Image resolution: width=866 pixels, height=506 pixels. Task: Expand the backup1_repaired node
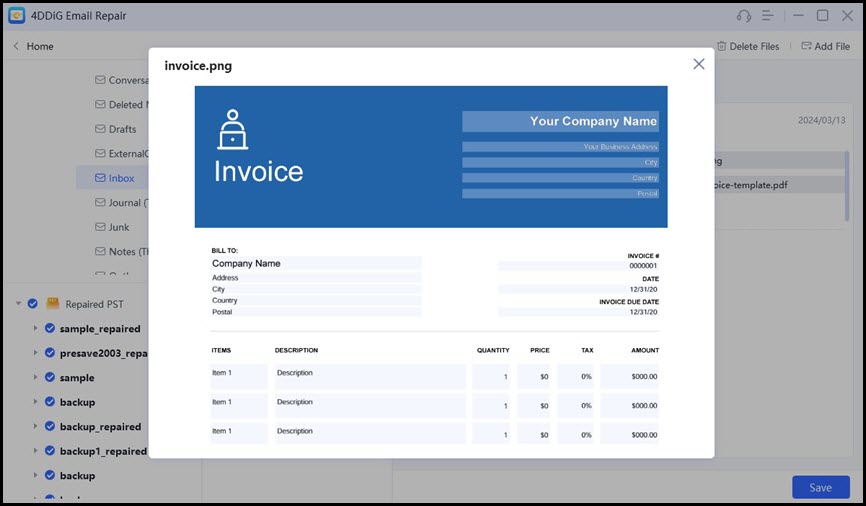coord(35,451)
